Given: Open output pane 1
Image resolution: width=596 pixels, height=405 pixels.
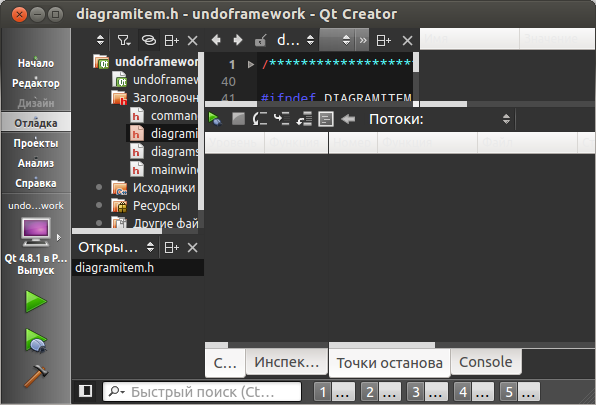Looking at the screenshot, I should (334, 392).
